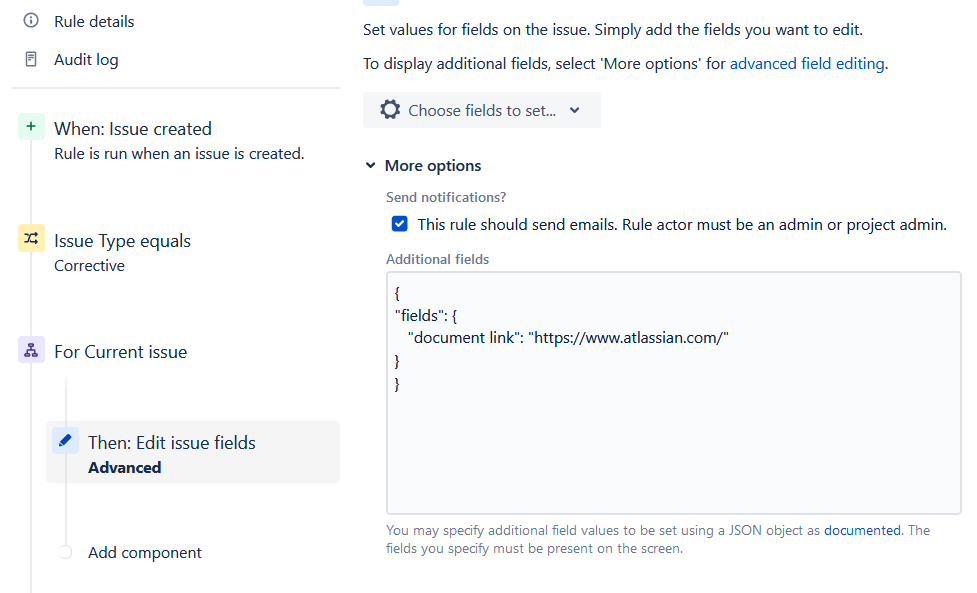Select the When: Issue created trigger
Image resolution: width=977 pixels, height=593 pixels.
(133, 128)
